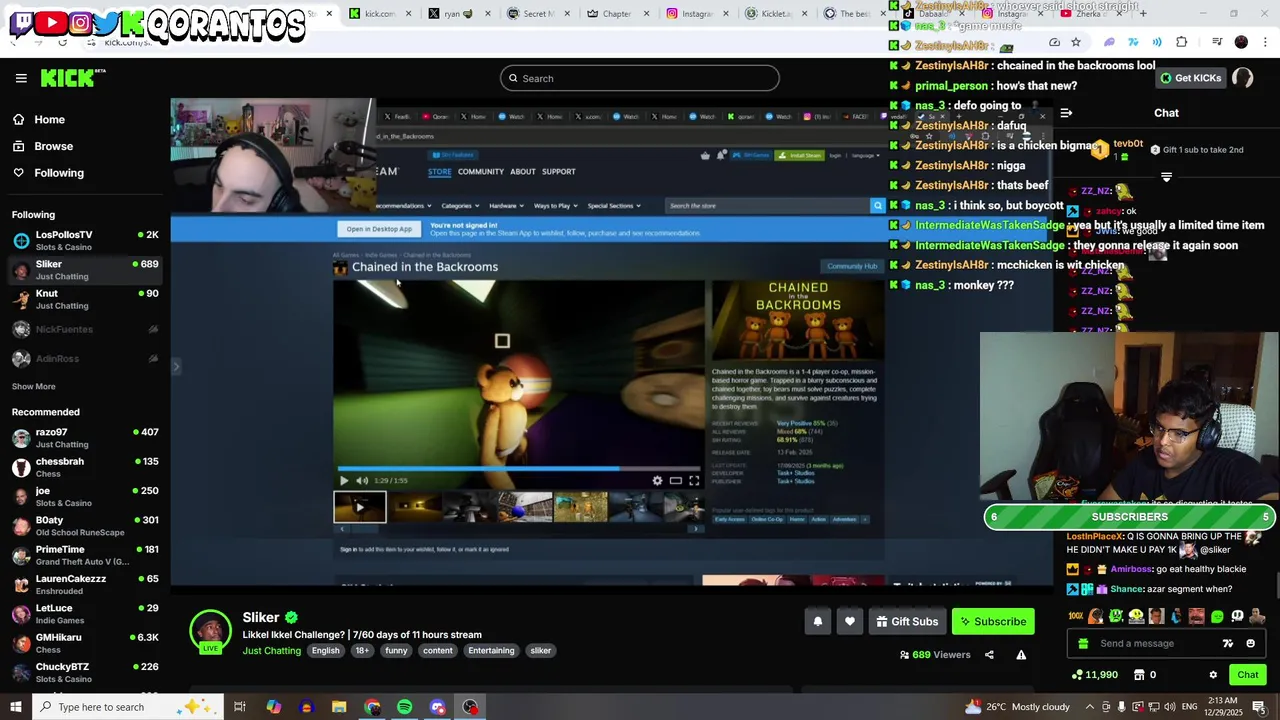This screenshot has height=720, width=1280.
Task: Open Ways to Play dropdown on Steam page
Action: (555, 206)
